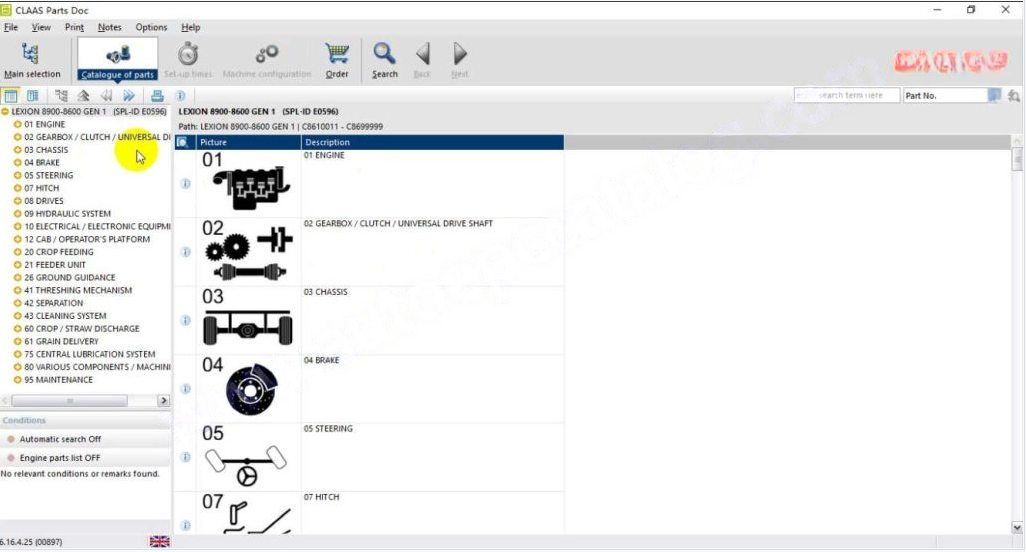Toggle the first tree panel view icon
1026x552 pixels.
point(11,96)
